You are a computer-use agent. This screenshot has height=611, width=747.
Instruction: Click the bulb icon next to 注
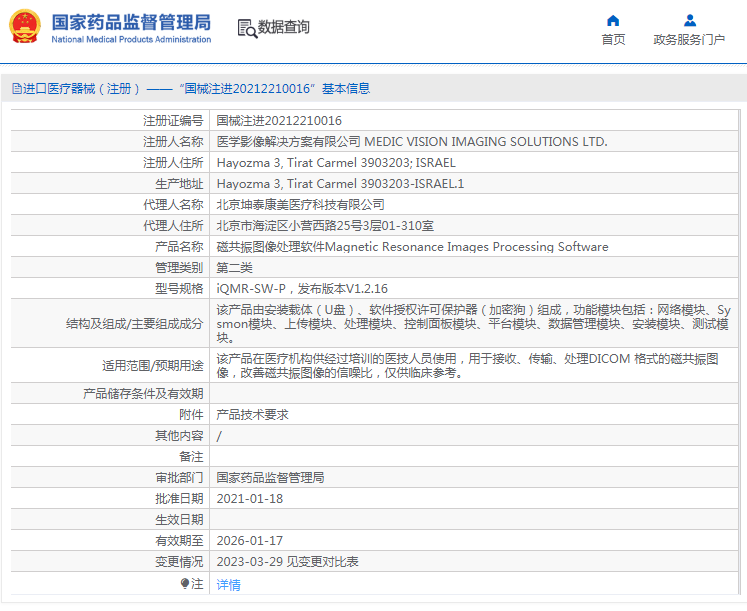[x=185, y=583]
